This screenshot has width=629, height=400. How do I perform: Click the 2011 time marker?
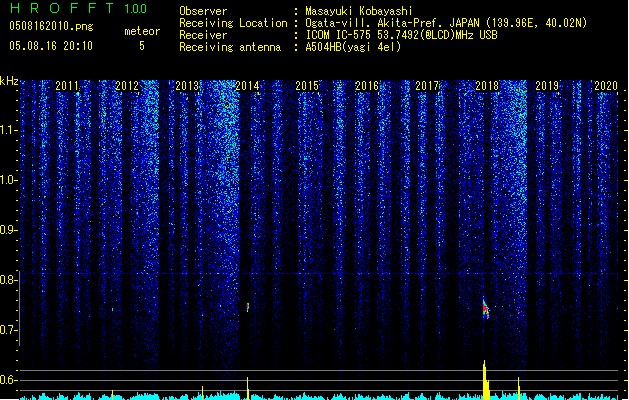(x=67, y=86)
